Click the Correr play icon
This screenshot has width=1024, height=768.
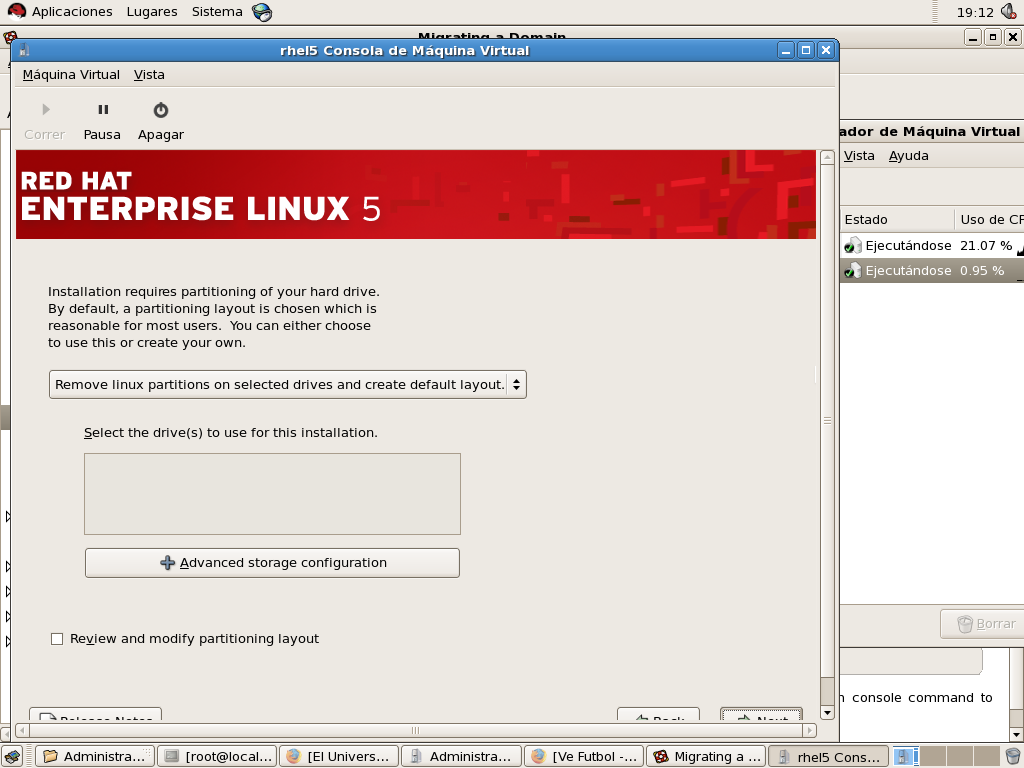pos(45,111)
